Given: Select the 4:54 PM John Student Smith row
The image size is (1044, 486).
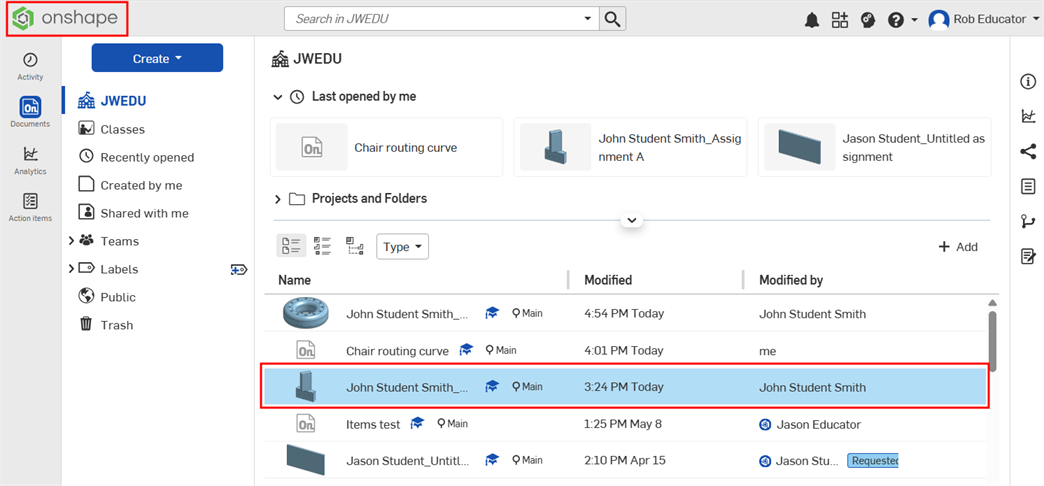Looking at the screenshot, I should (625, 313).
